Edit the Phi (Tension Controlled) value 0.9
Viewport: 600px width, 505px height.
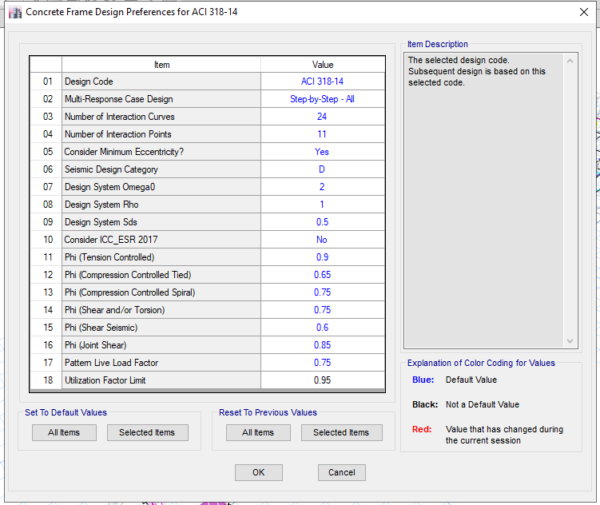[323, 257]
